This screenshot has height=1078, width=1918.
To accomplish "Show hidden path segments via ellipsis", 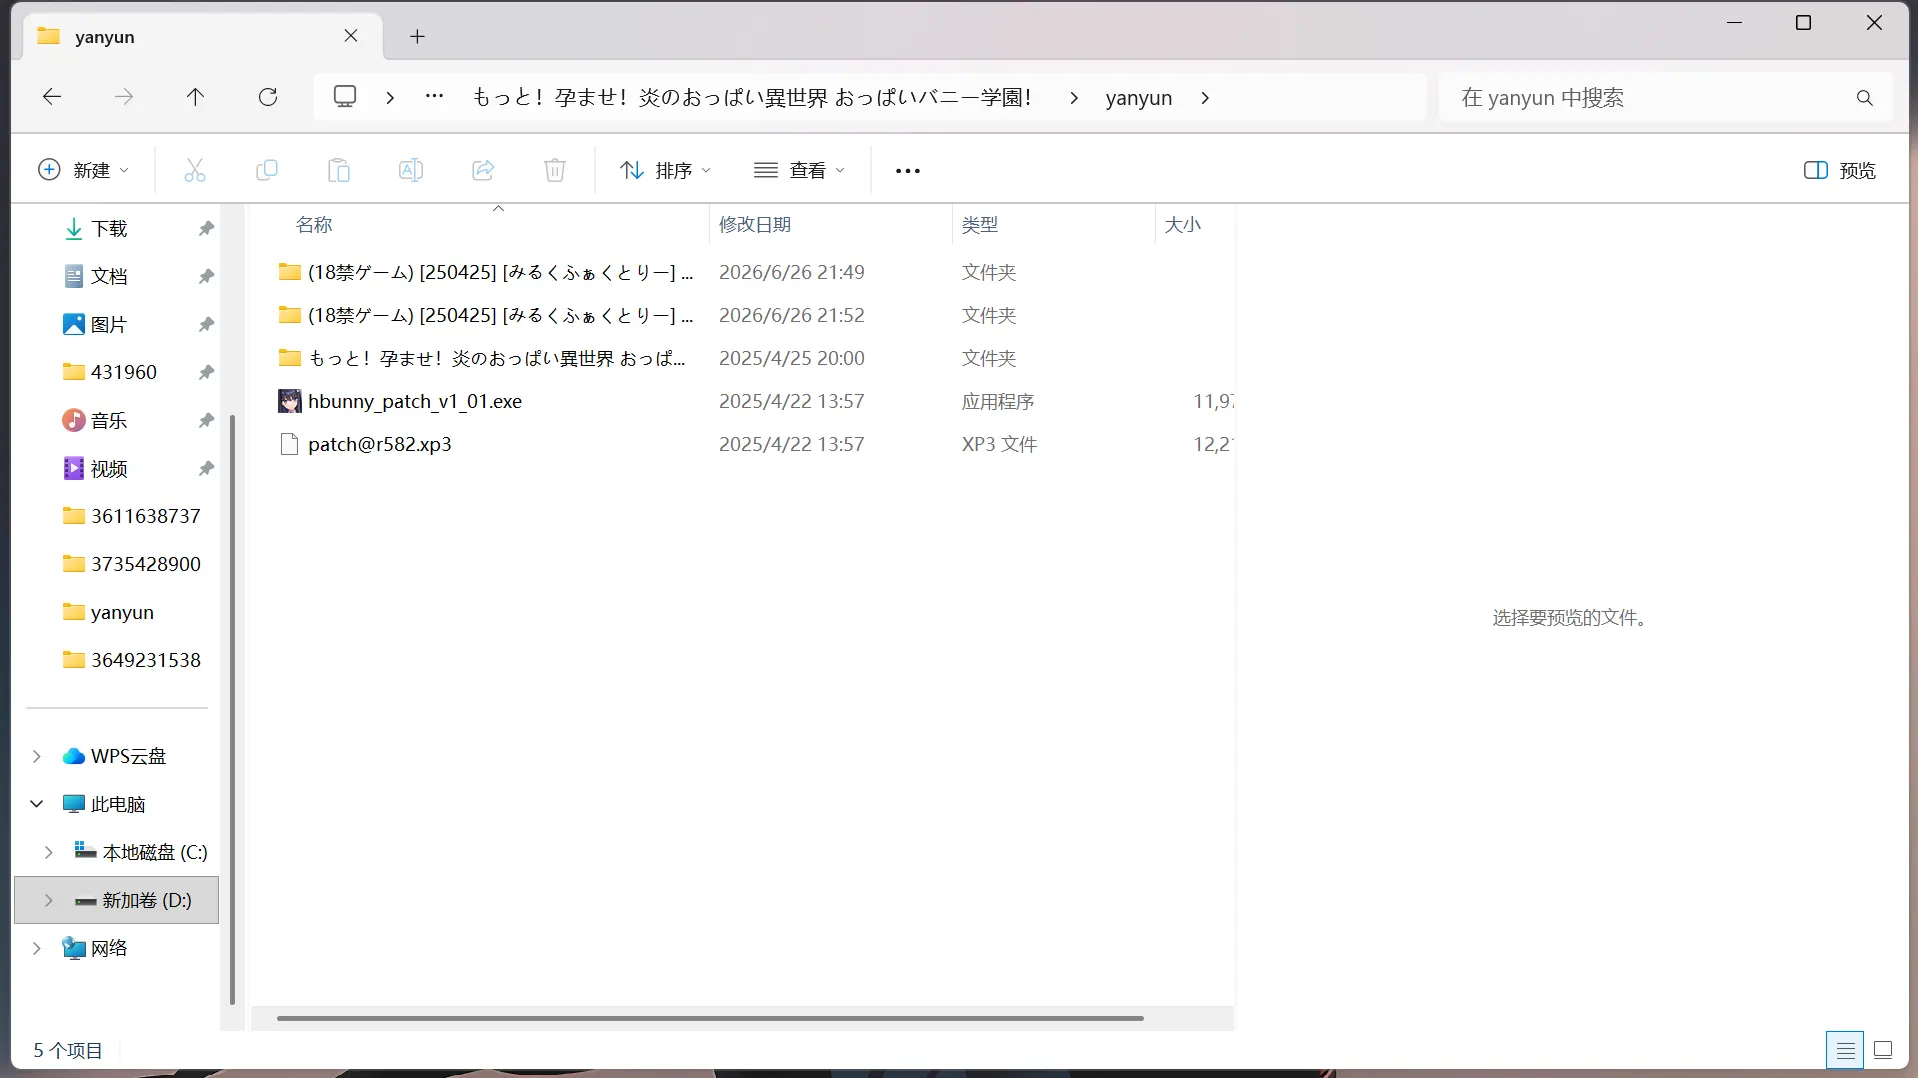I will [x=434, y=97].
